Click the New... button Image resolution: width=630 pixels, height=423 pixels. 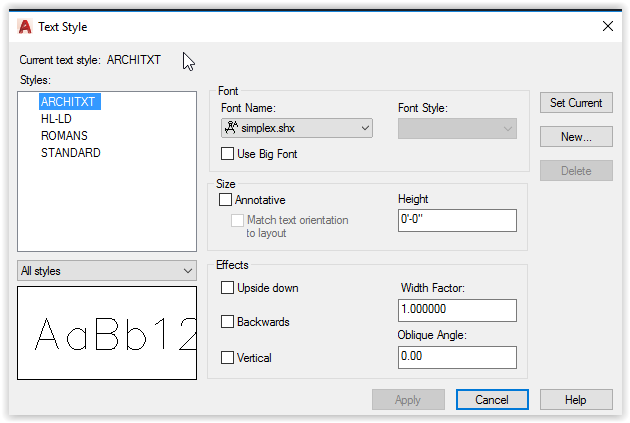[576, 137]
